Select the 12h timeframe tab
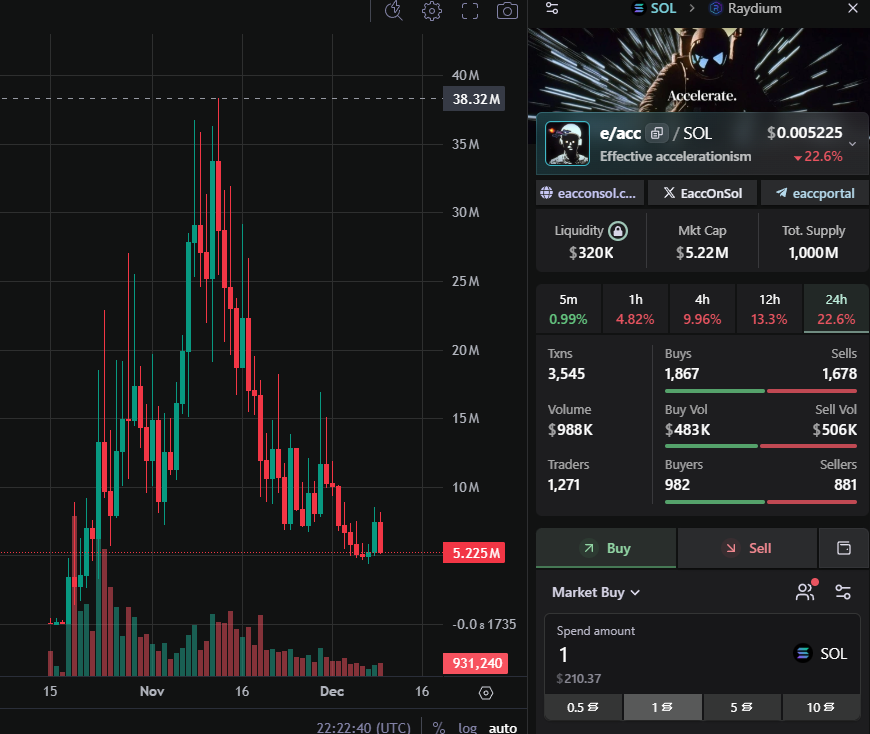870x734 pixels. coord(770,309)
